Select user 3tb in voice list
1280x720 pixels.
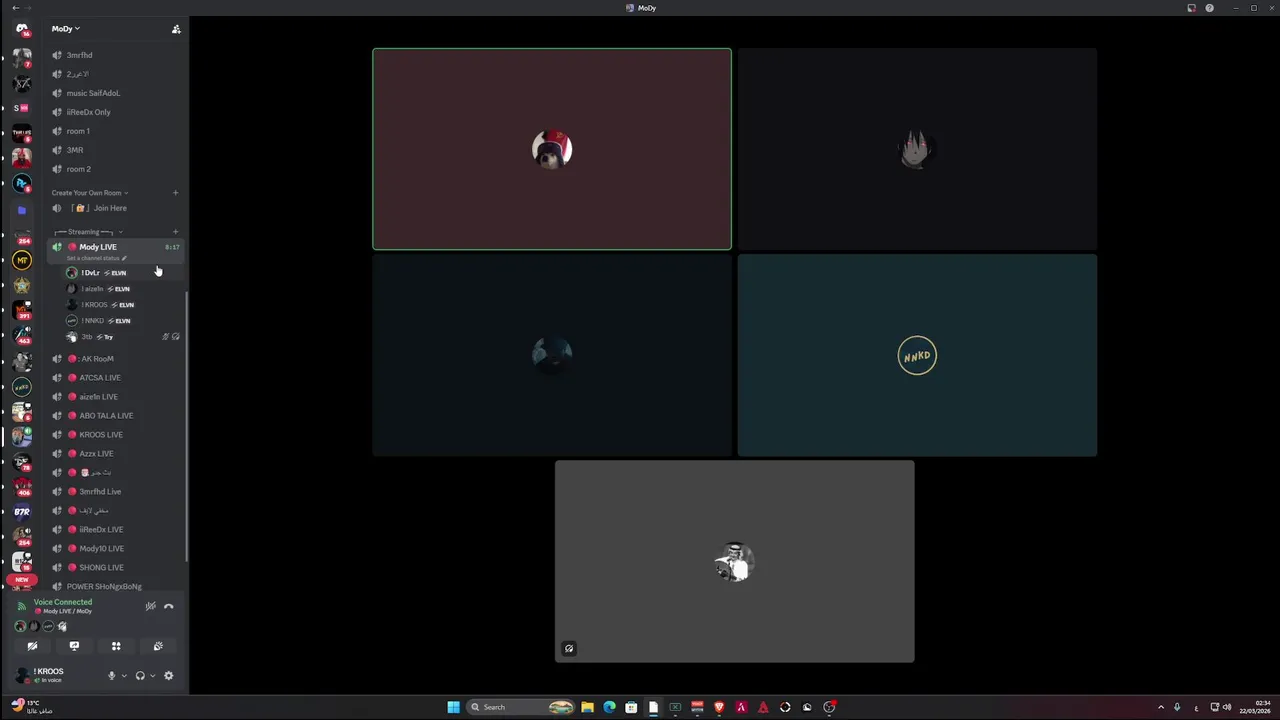point(122,337)
